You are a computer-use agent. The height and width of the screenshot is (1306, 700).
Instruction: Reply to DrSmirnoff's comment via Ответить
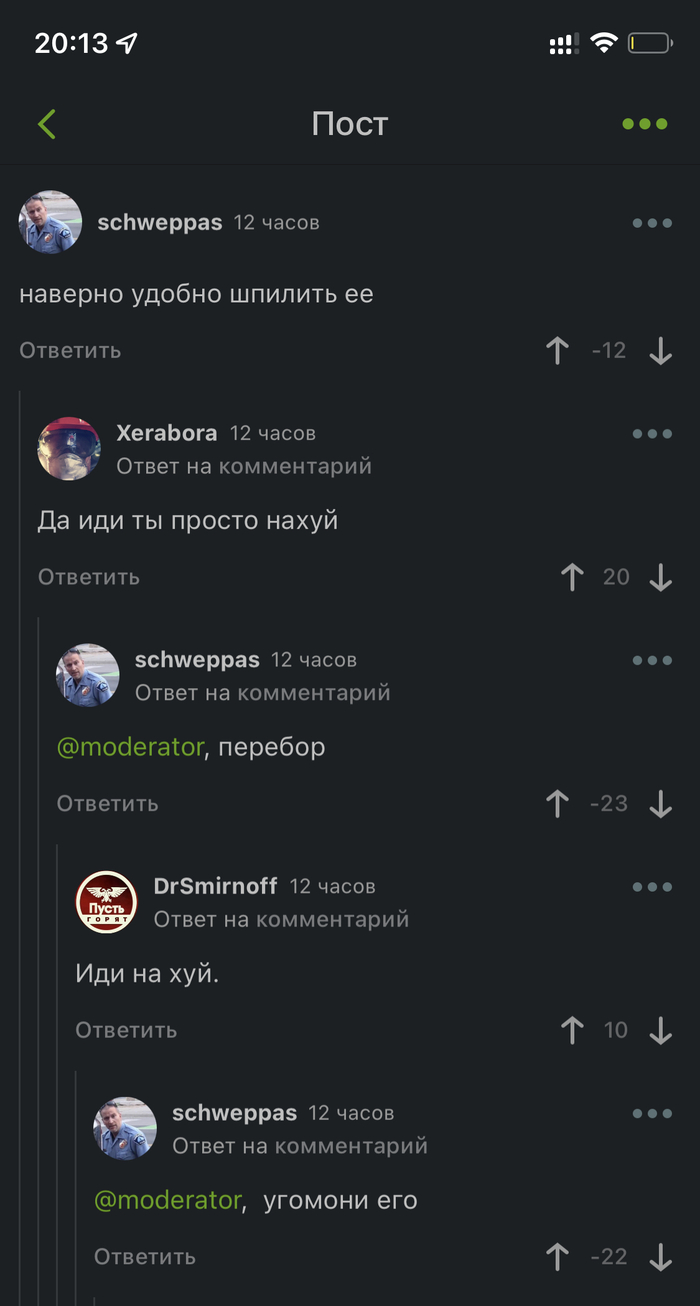coord(126,1030)
